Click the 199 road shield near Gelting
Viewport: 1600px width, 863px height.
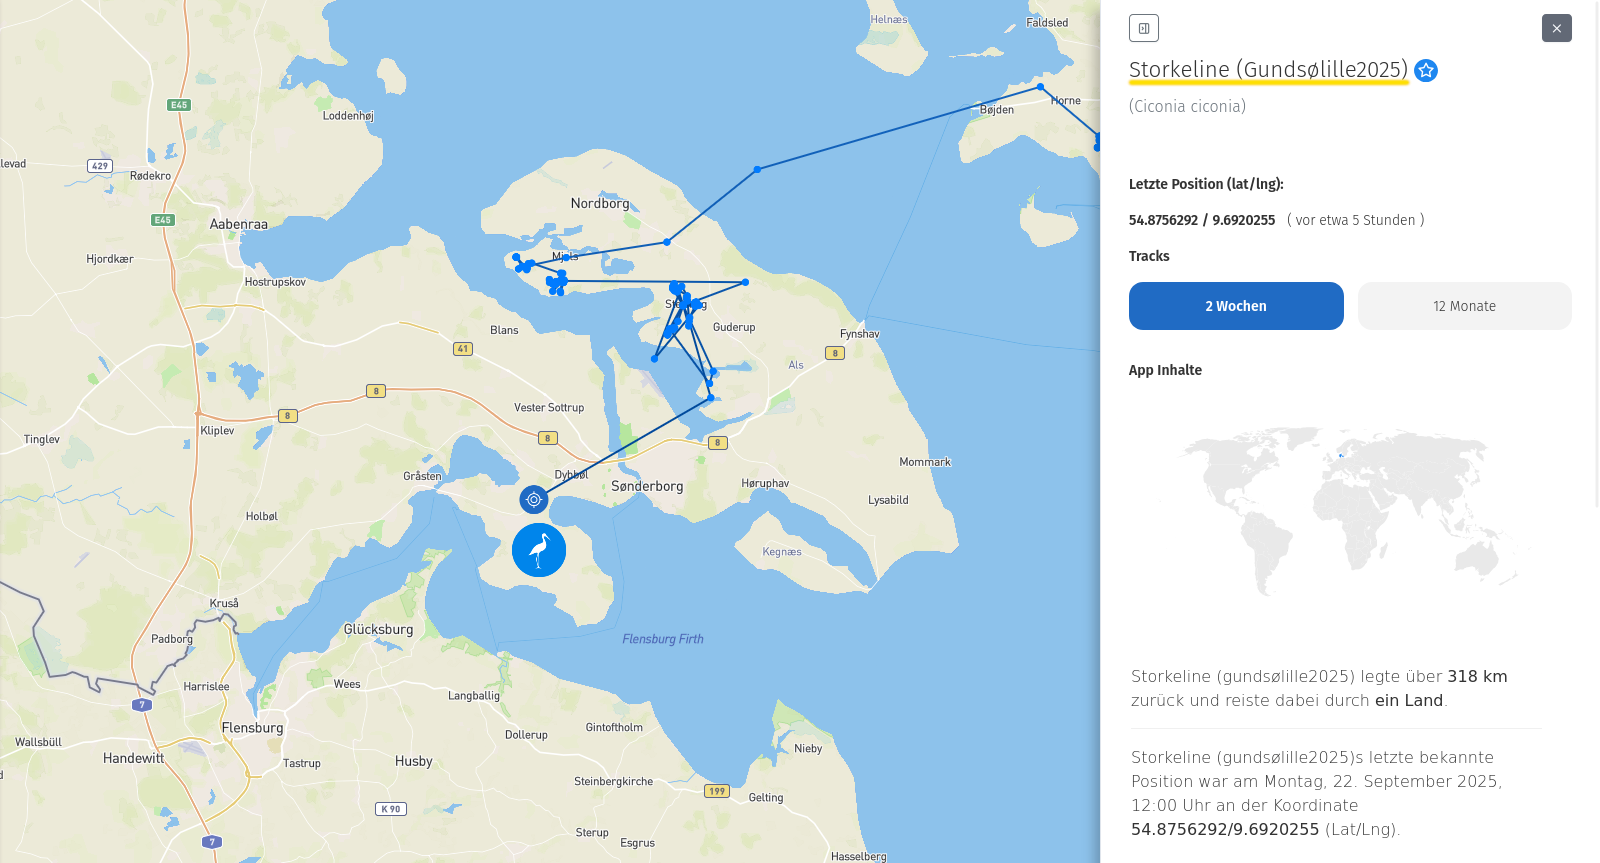click(717, 791)
